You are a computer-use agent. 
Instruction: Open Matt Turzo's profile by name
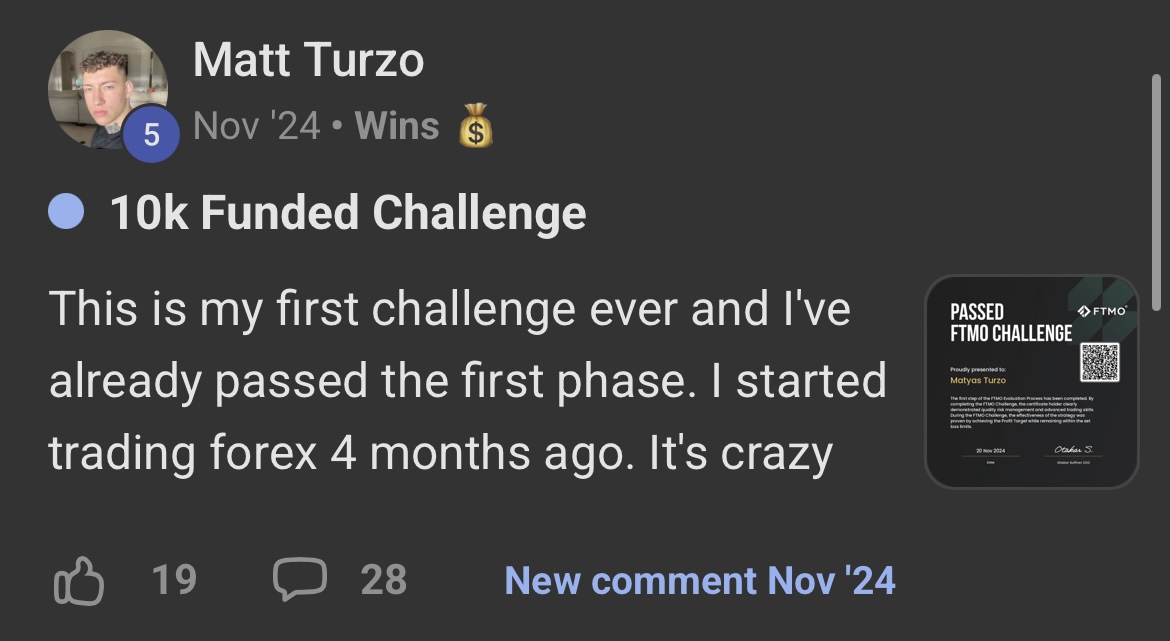[x=308, y=60]
